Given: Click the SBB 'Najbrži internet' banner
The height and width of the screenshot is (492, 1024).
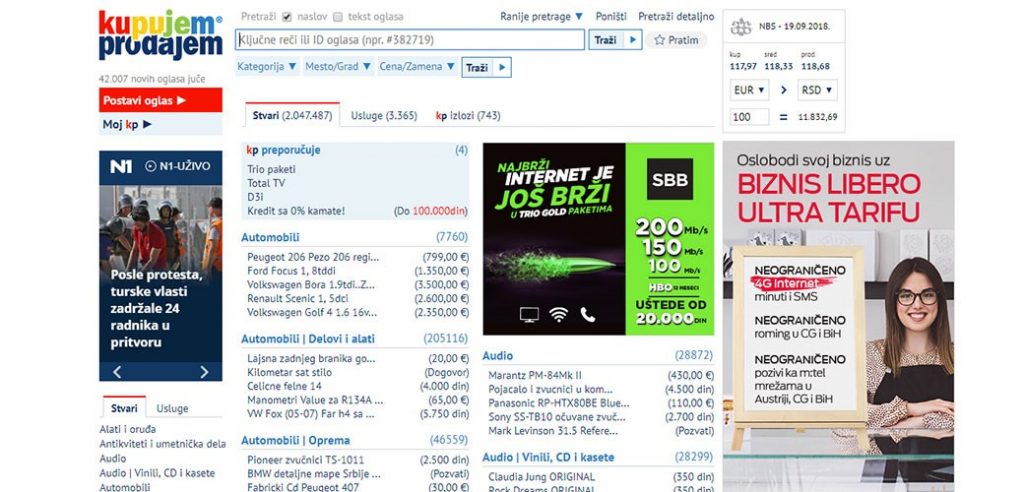Looking at the screenshot, I should [x=598, y=239].
